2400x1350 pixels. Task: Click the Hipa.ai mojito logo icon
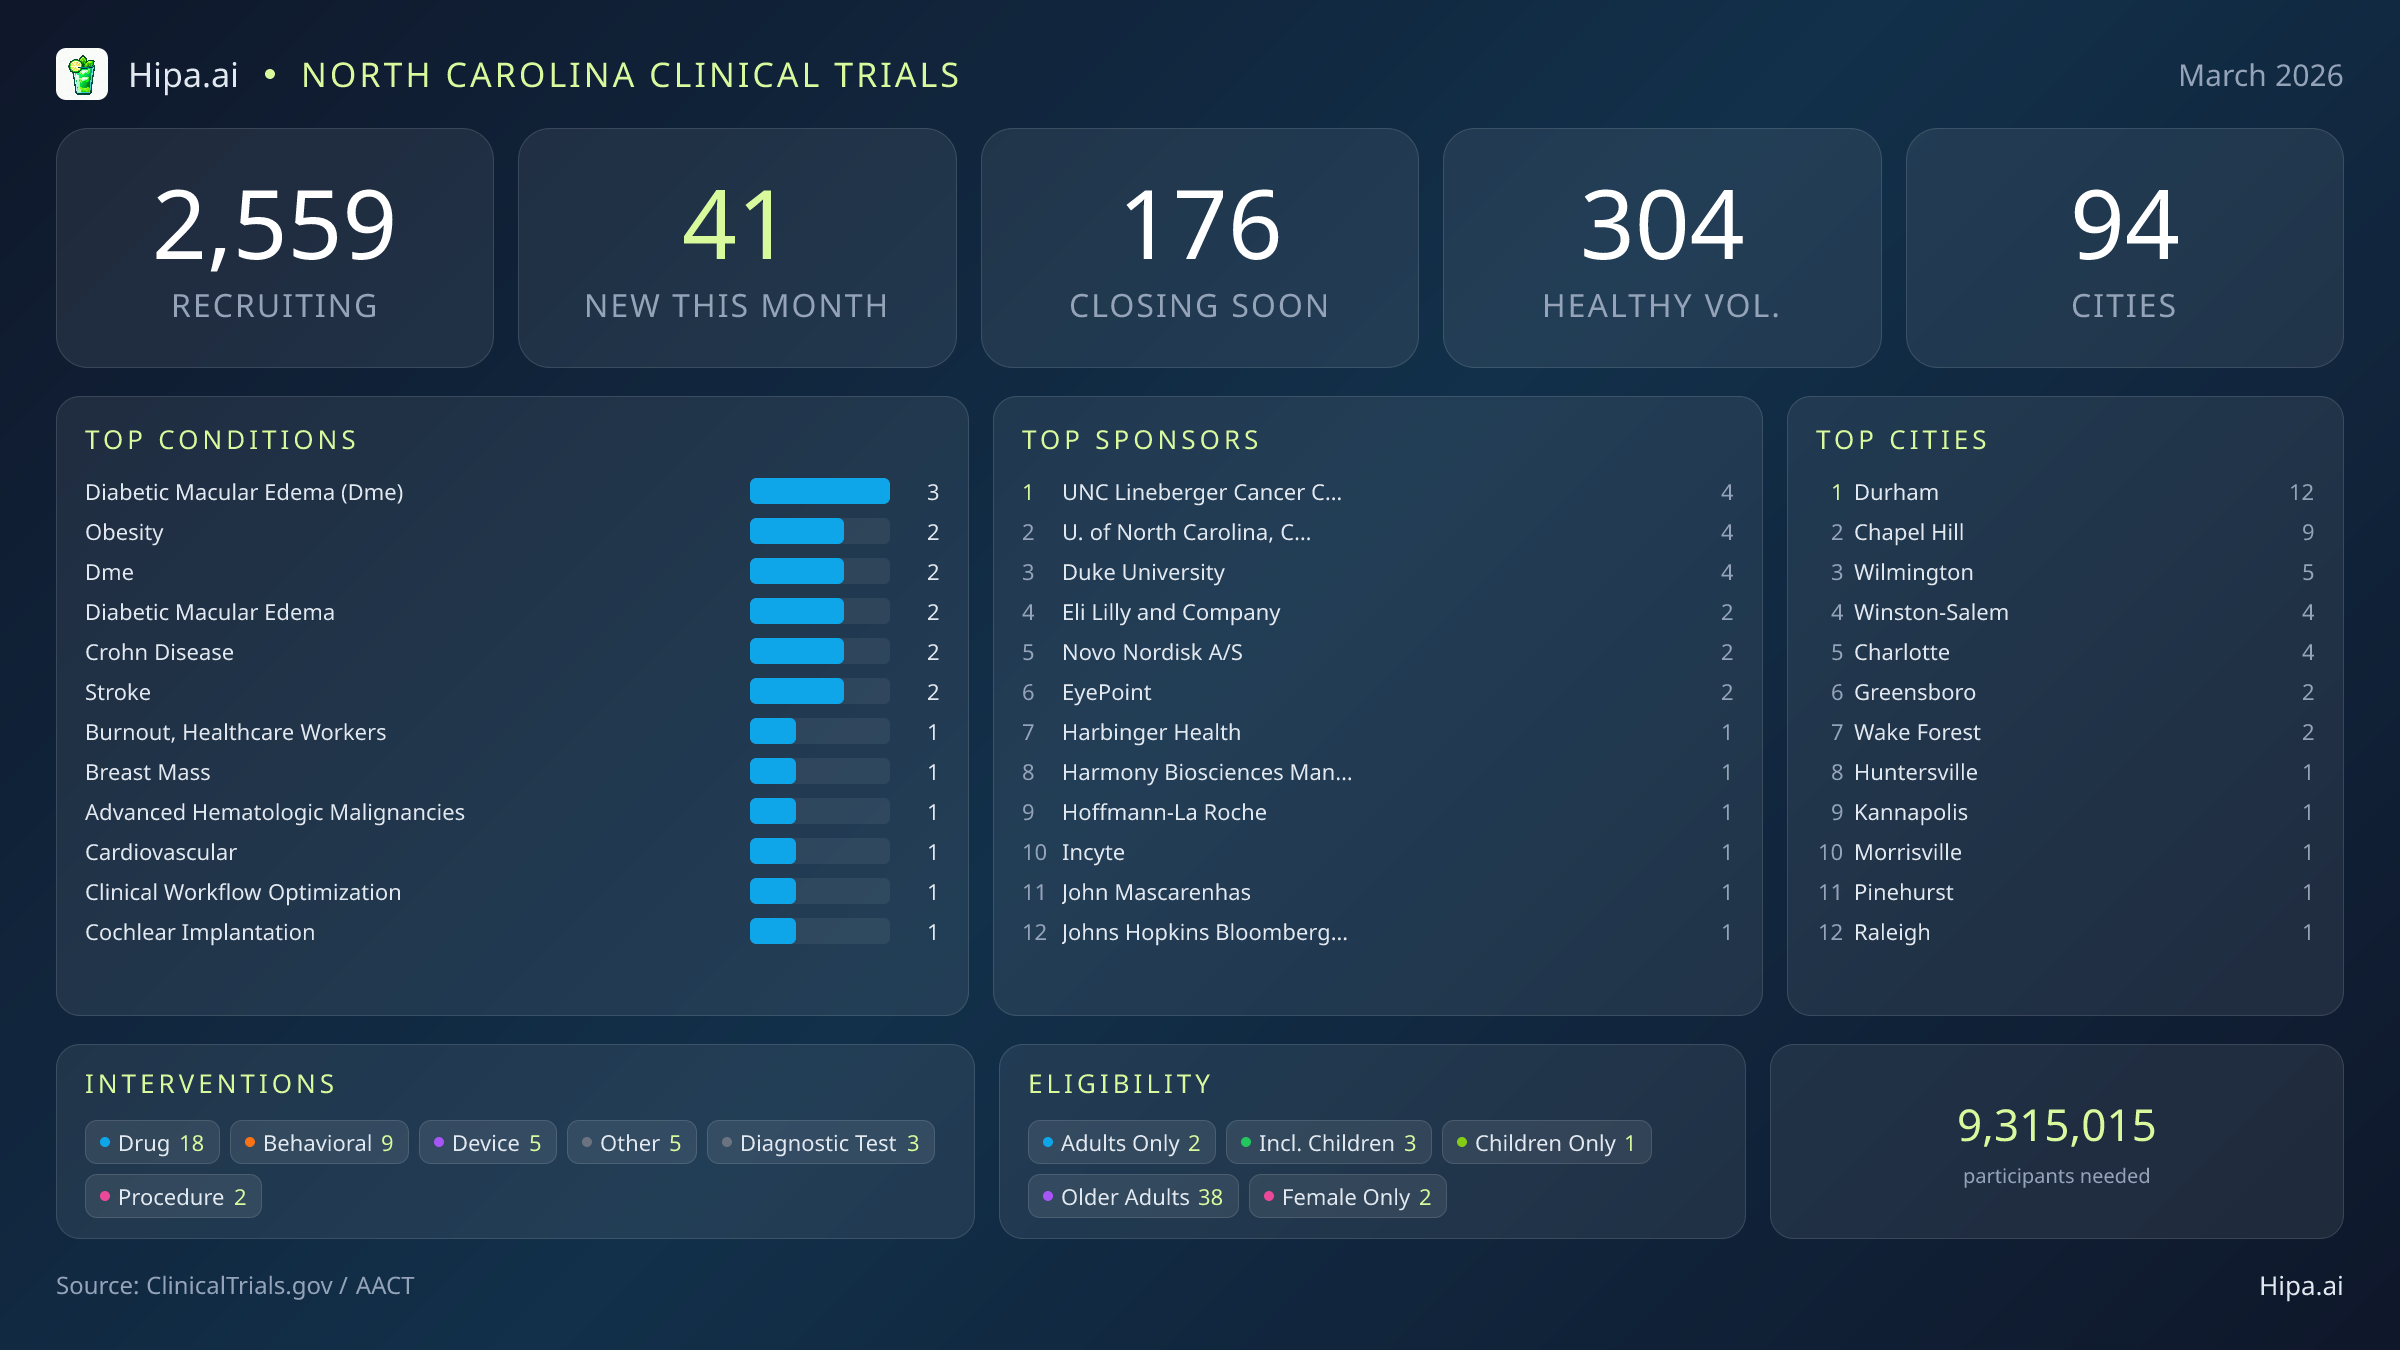[84, 74]
